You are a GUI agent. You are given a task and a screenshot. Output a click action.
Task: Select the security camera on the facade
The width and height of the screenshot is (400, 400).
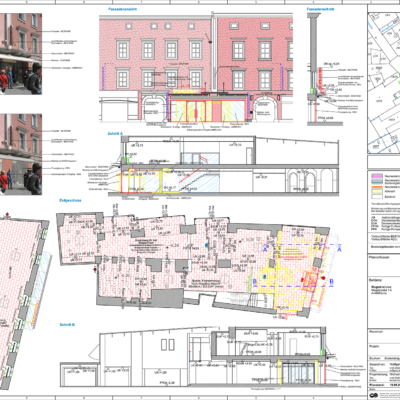coord(210,41)
